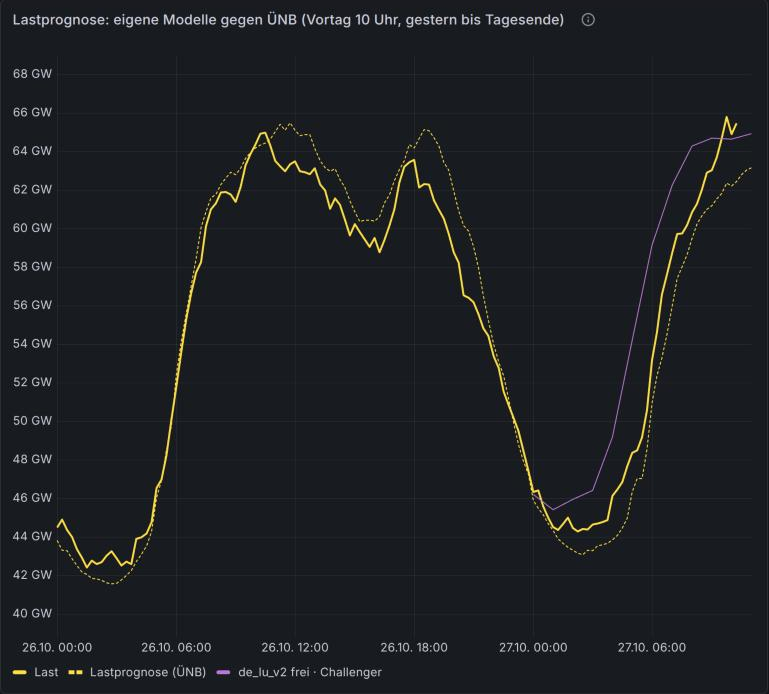The image size is (769, 694).
Task: Click the purple Challenger color swatch
Action: (x=224, y=672)
